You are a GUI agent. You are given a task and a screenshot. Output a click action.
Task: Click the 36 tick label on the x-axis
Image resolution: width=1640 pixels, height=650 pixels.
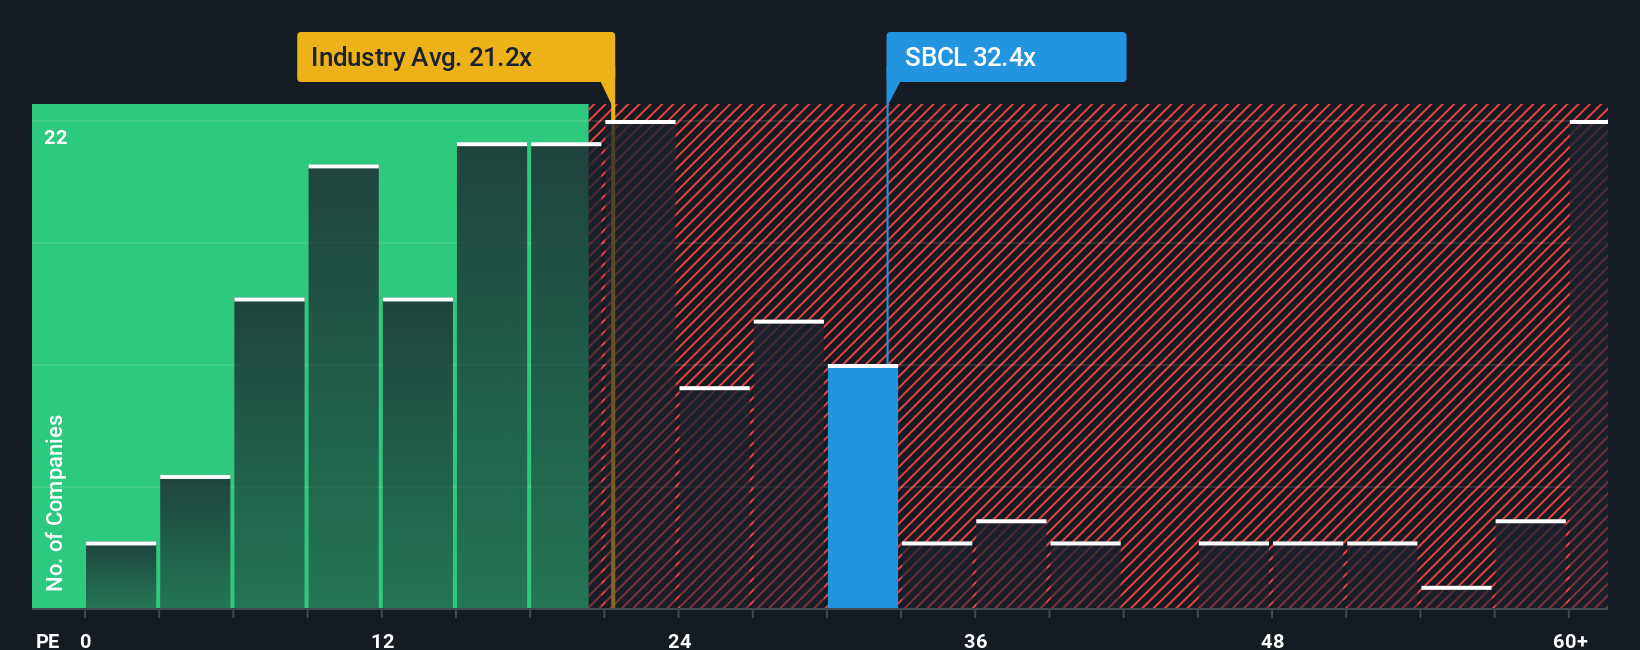tap(976, 640)
